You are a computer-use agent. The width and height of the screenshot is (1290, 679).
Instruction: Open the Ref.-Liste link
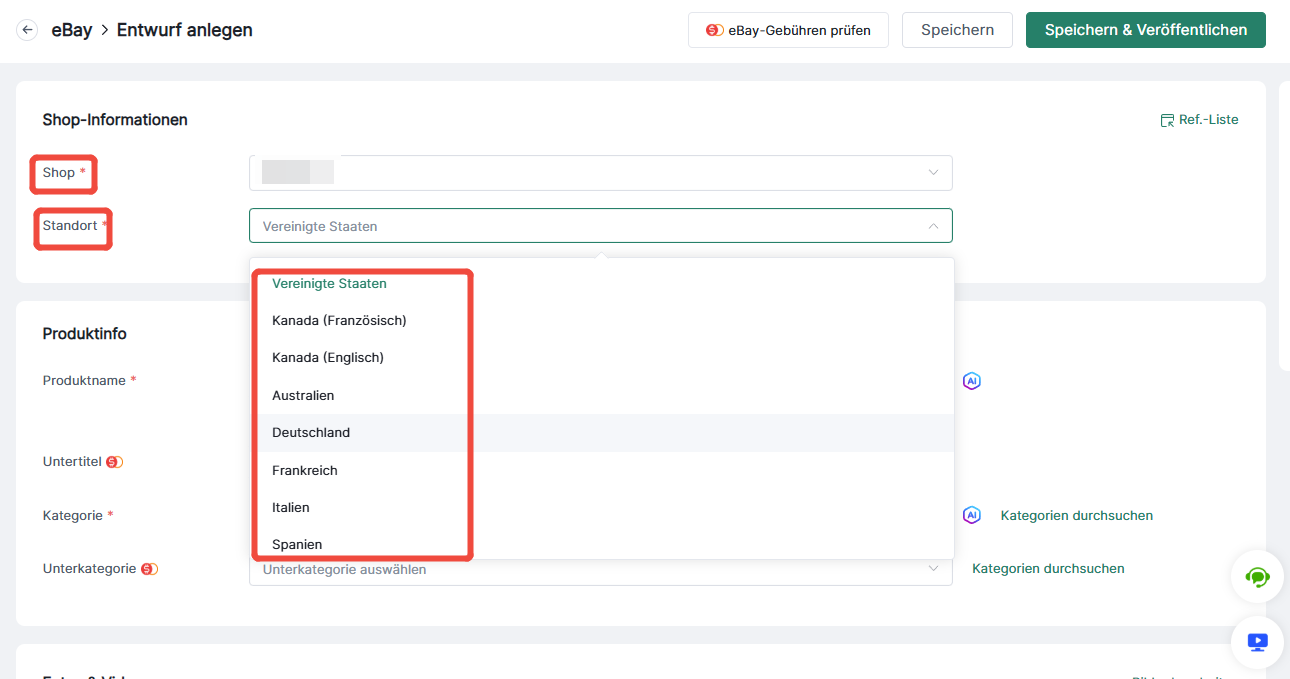[1208, 120]
